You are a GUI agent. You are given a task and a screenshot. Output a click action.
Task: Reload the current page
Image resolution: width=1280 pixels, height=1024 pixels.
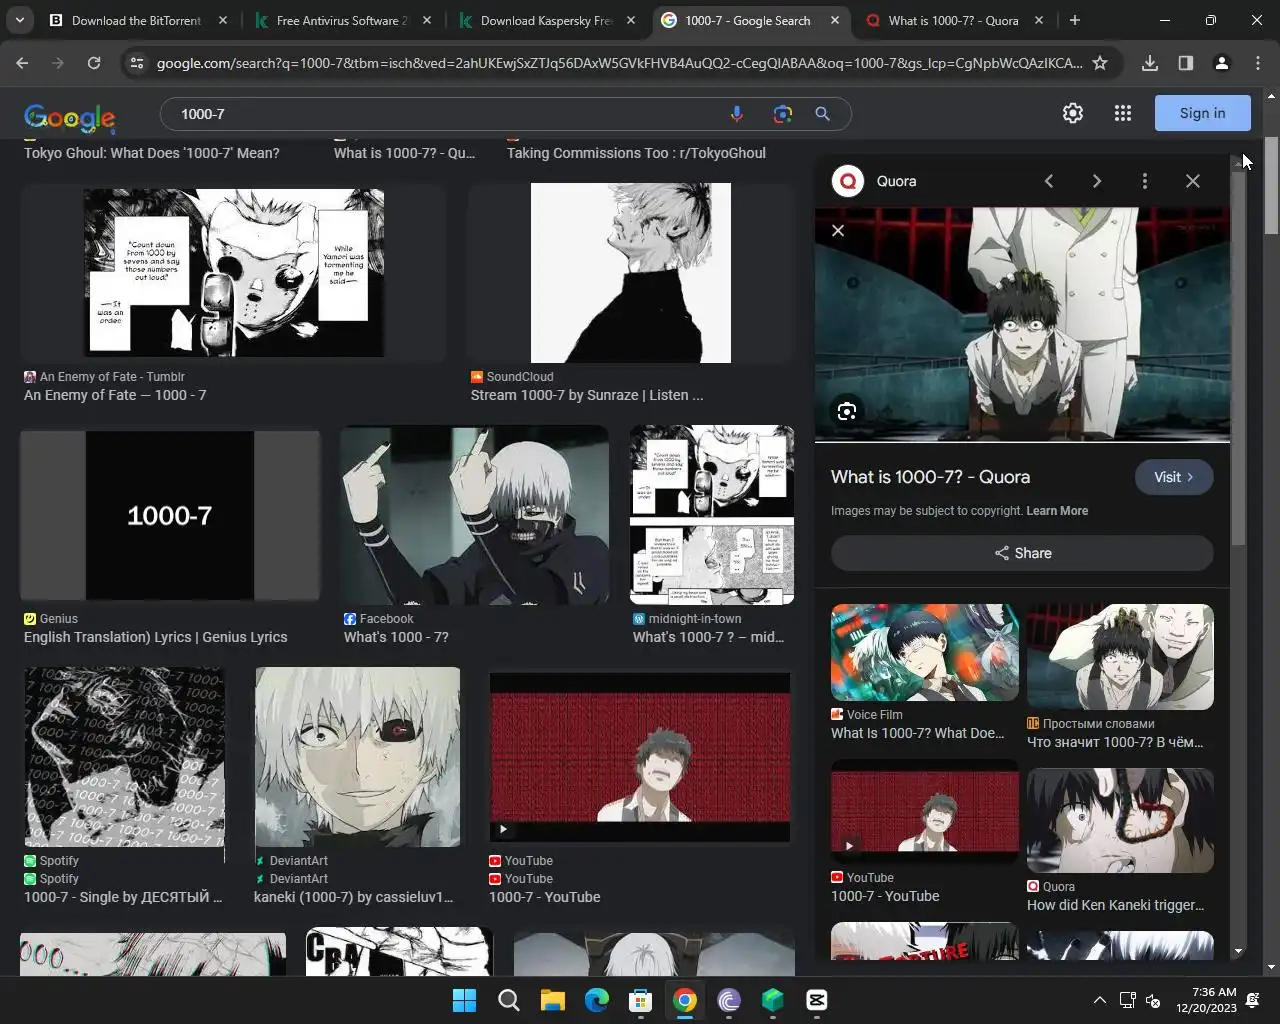pos(94,63)
